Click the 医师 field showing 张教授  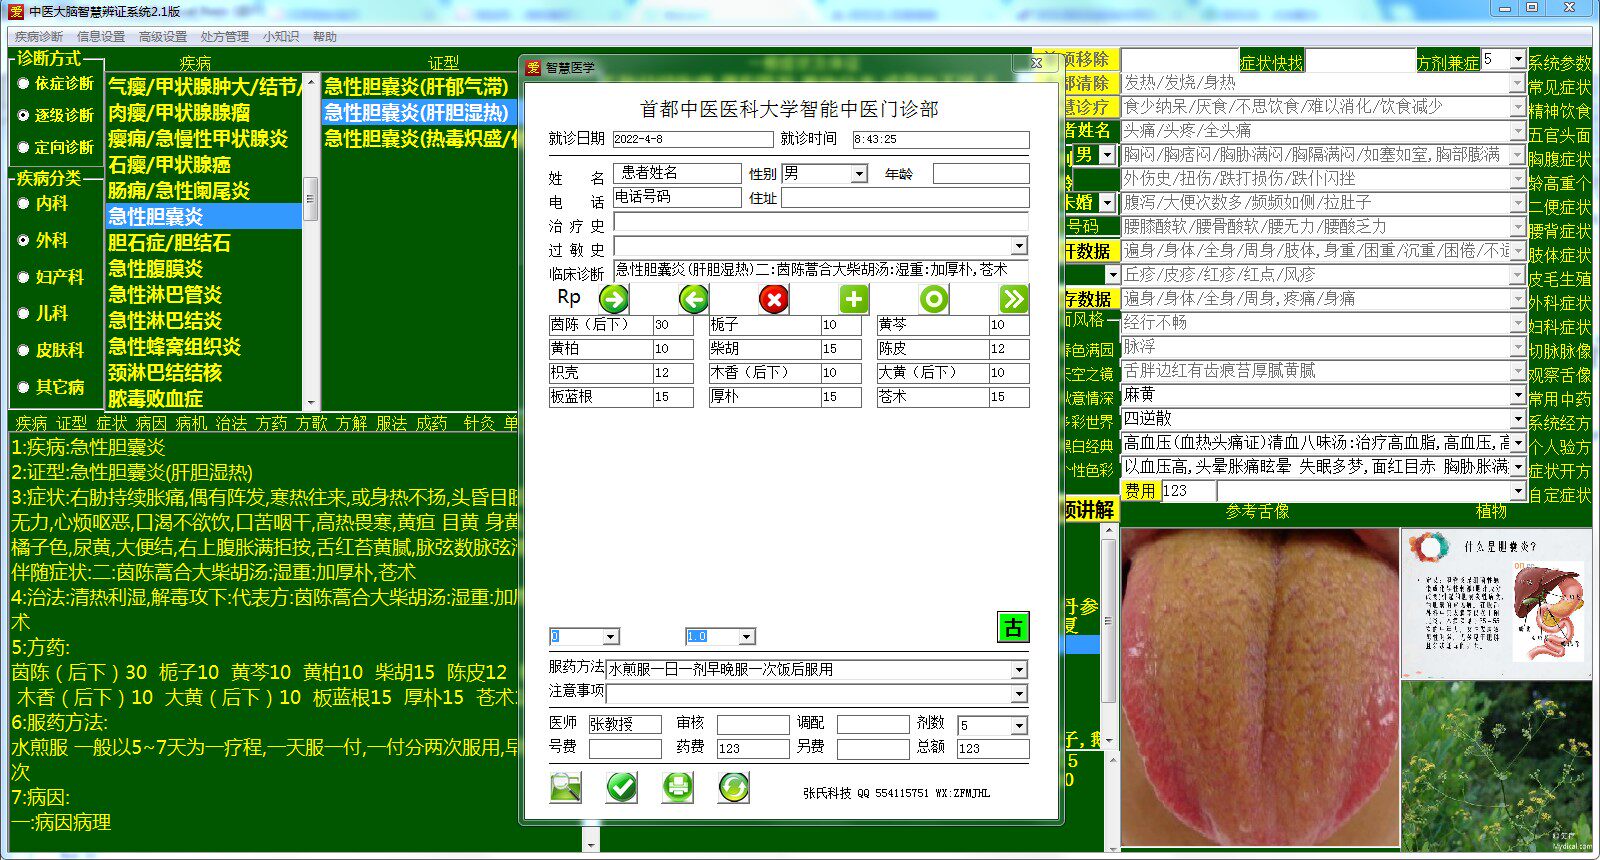coord(624,724)
